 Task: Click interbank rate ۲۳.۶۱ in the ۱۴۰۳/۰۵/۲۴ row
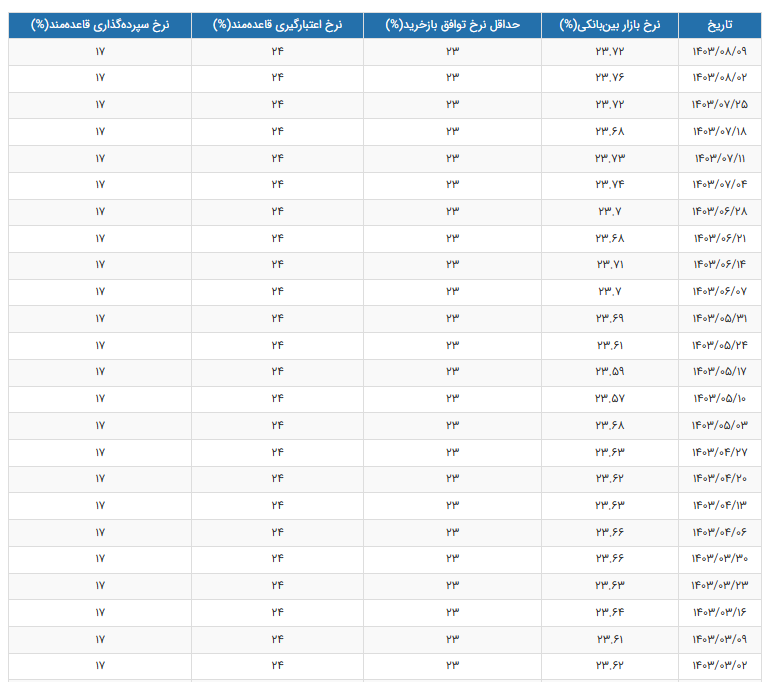(610, 345)
